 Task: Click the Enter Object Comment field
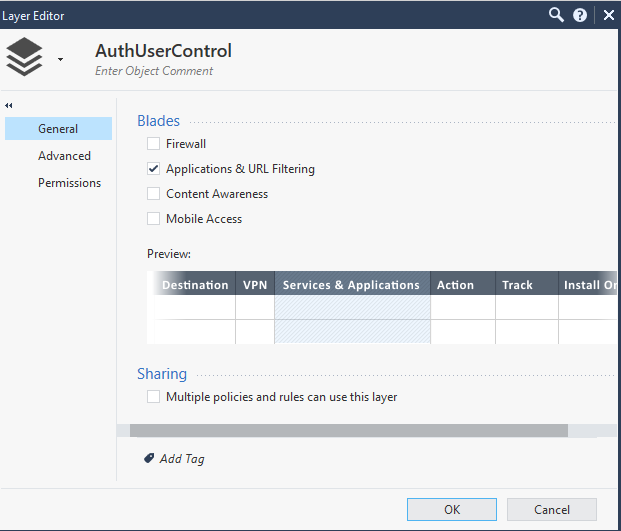[154, 71]
